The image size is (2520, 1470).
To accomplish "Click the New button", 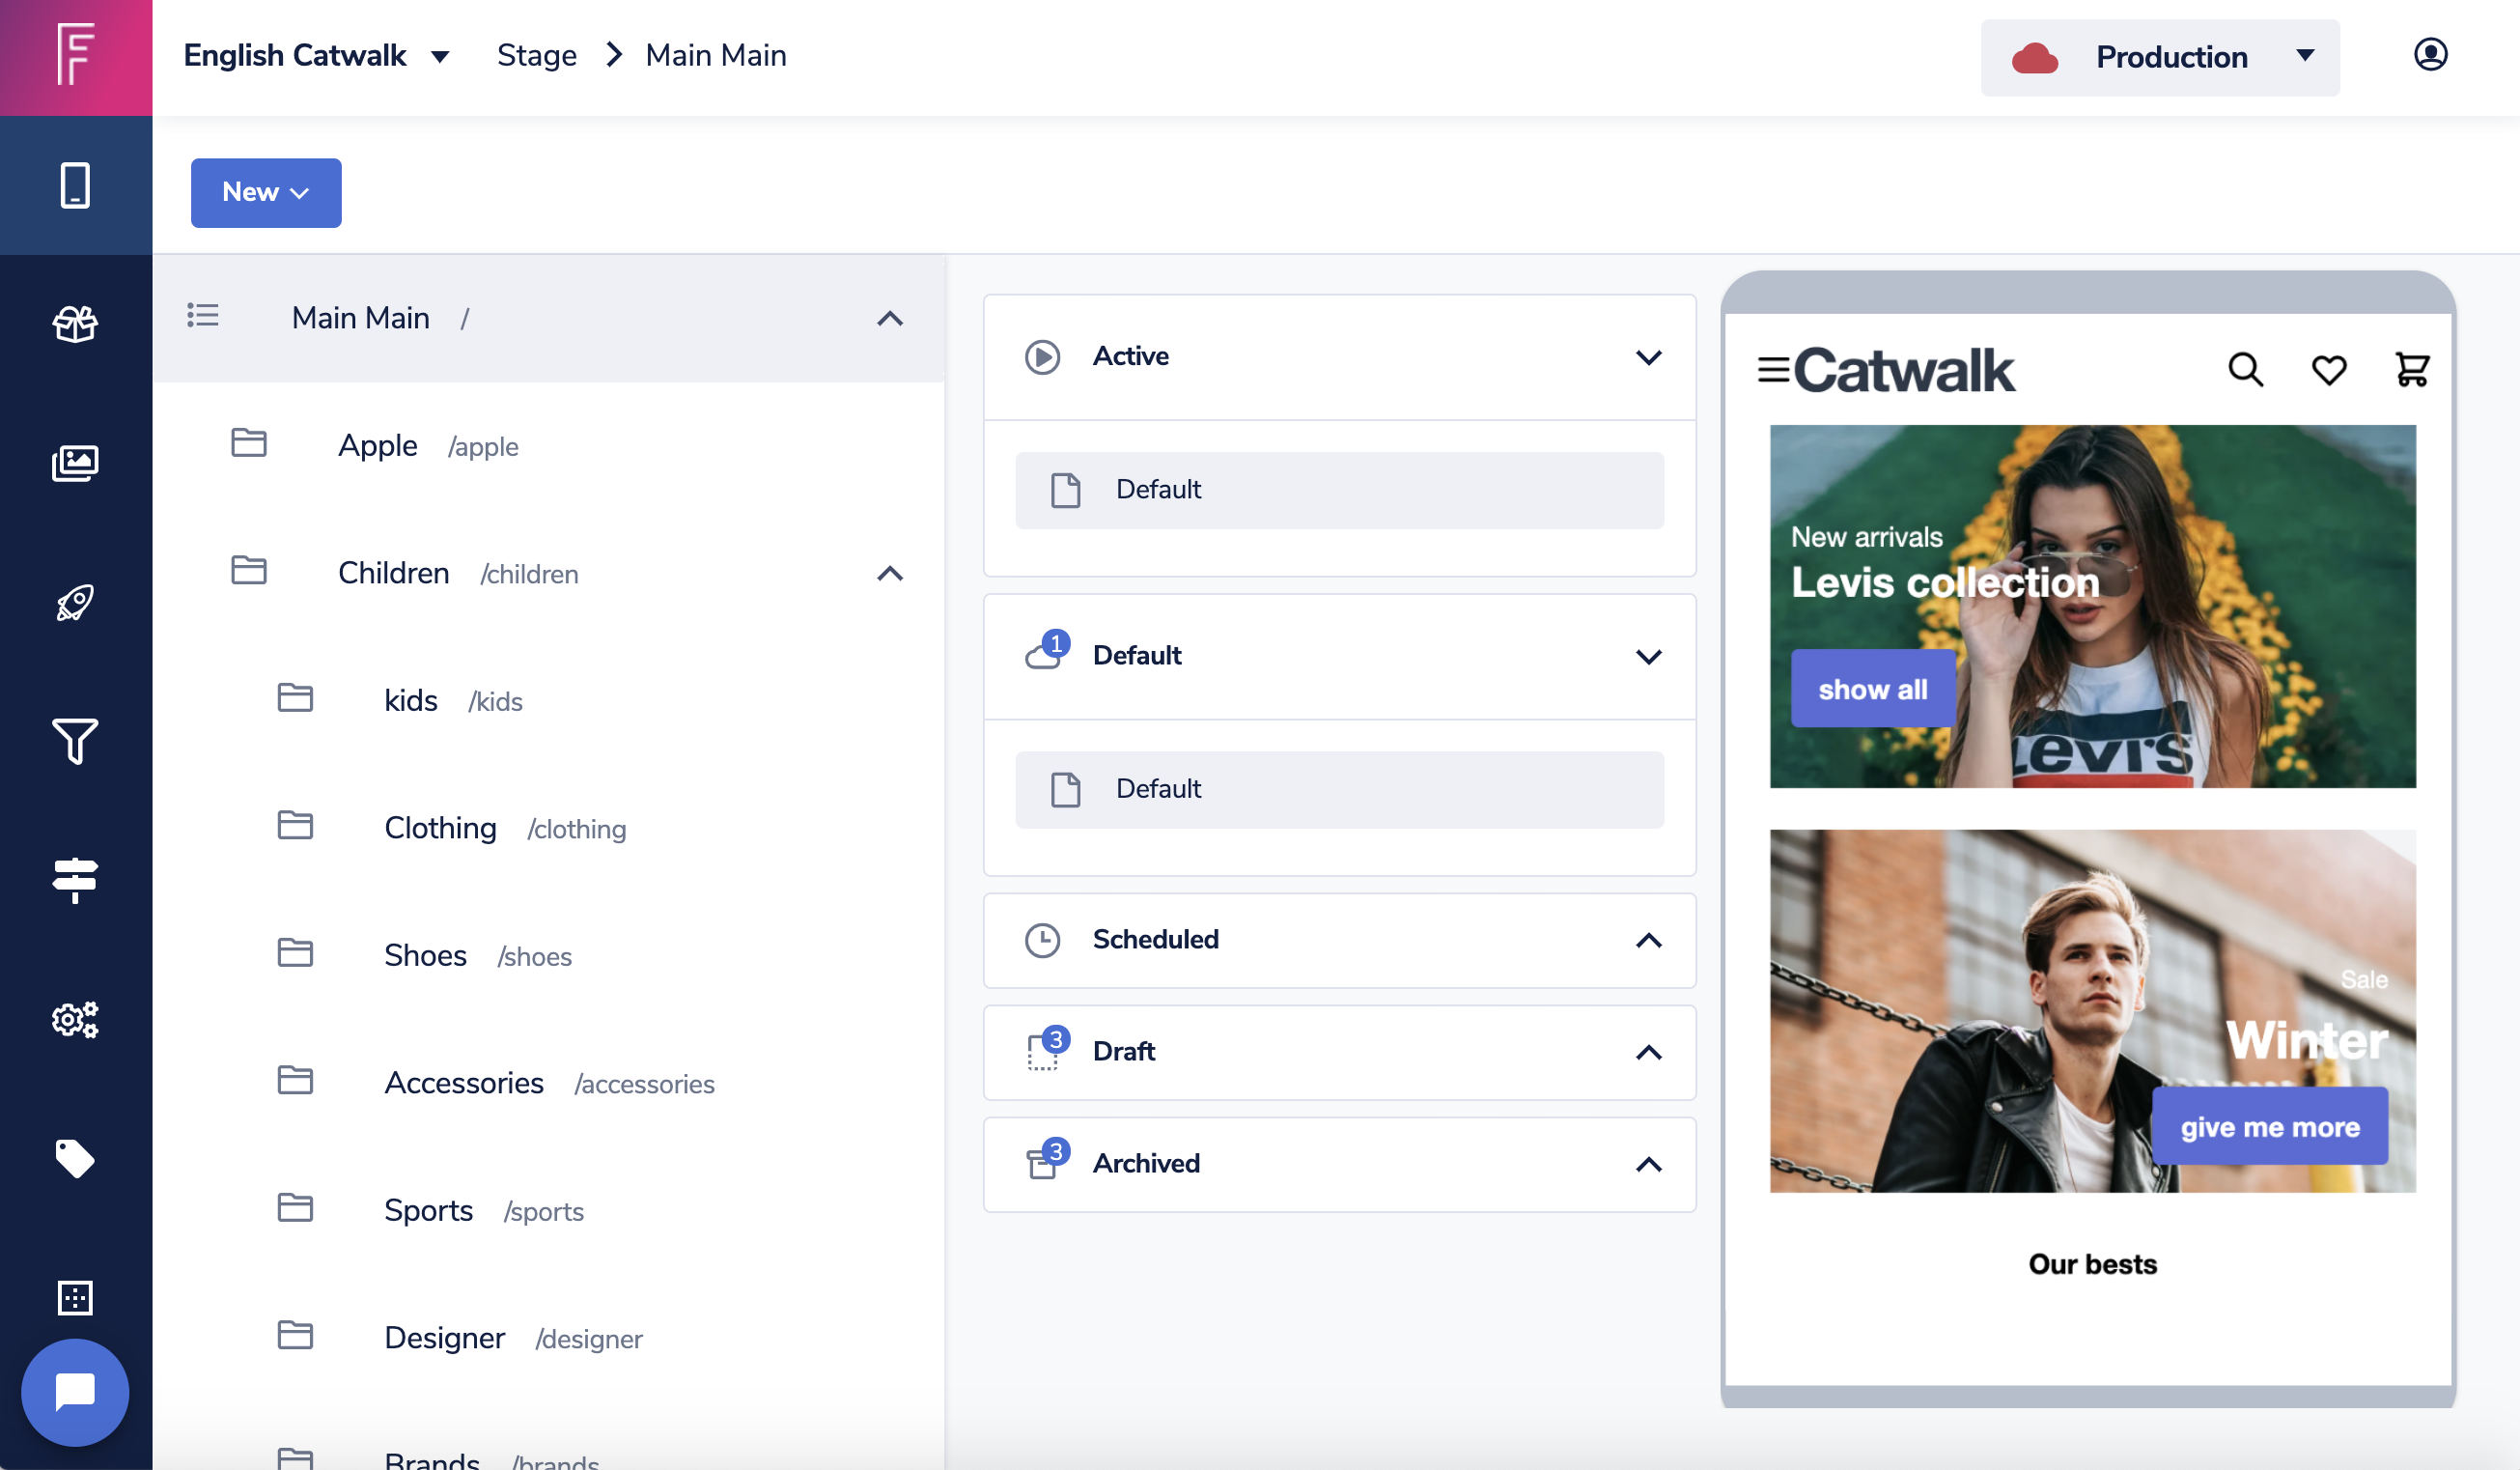I will click(266, 192).
